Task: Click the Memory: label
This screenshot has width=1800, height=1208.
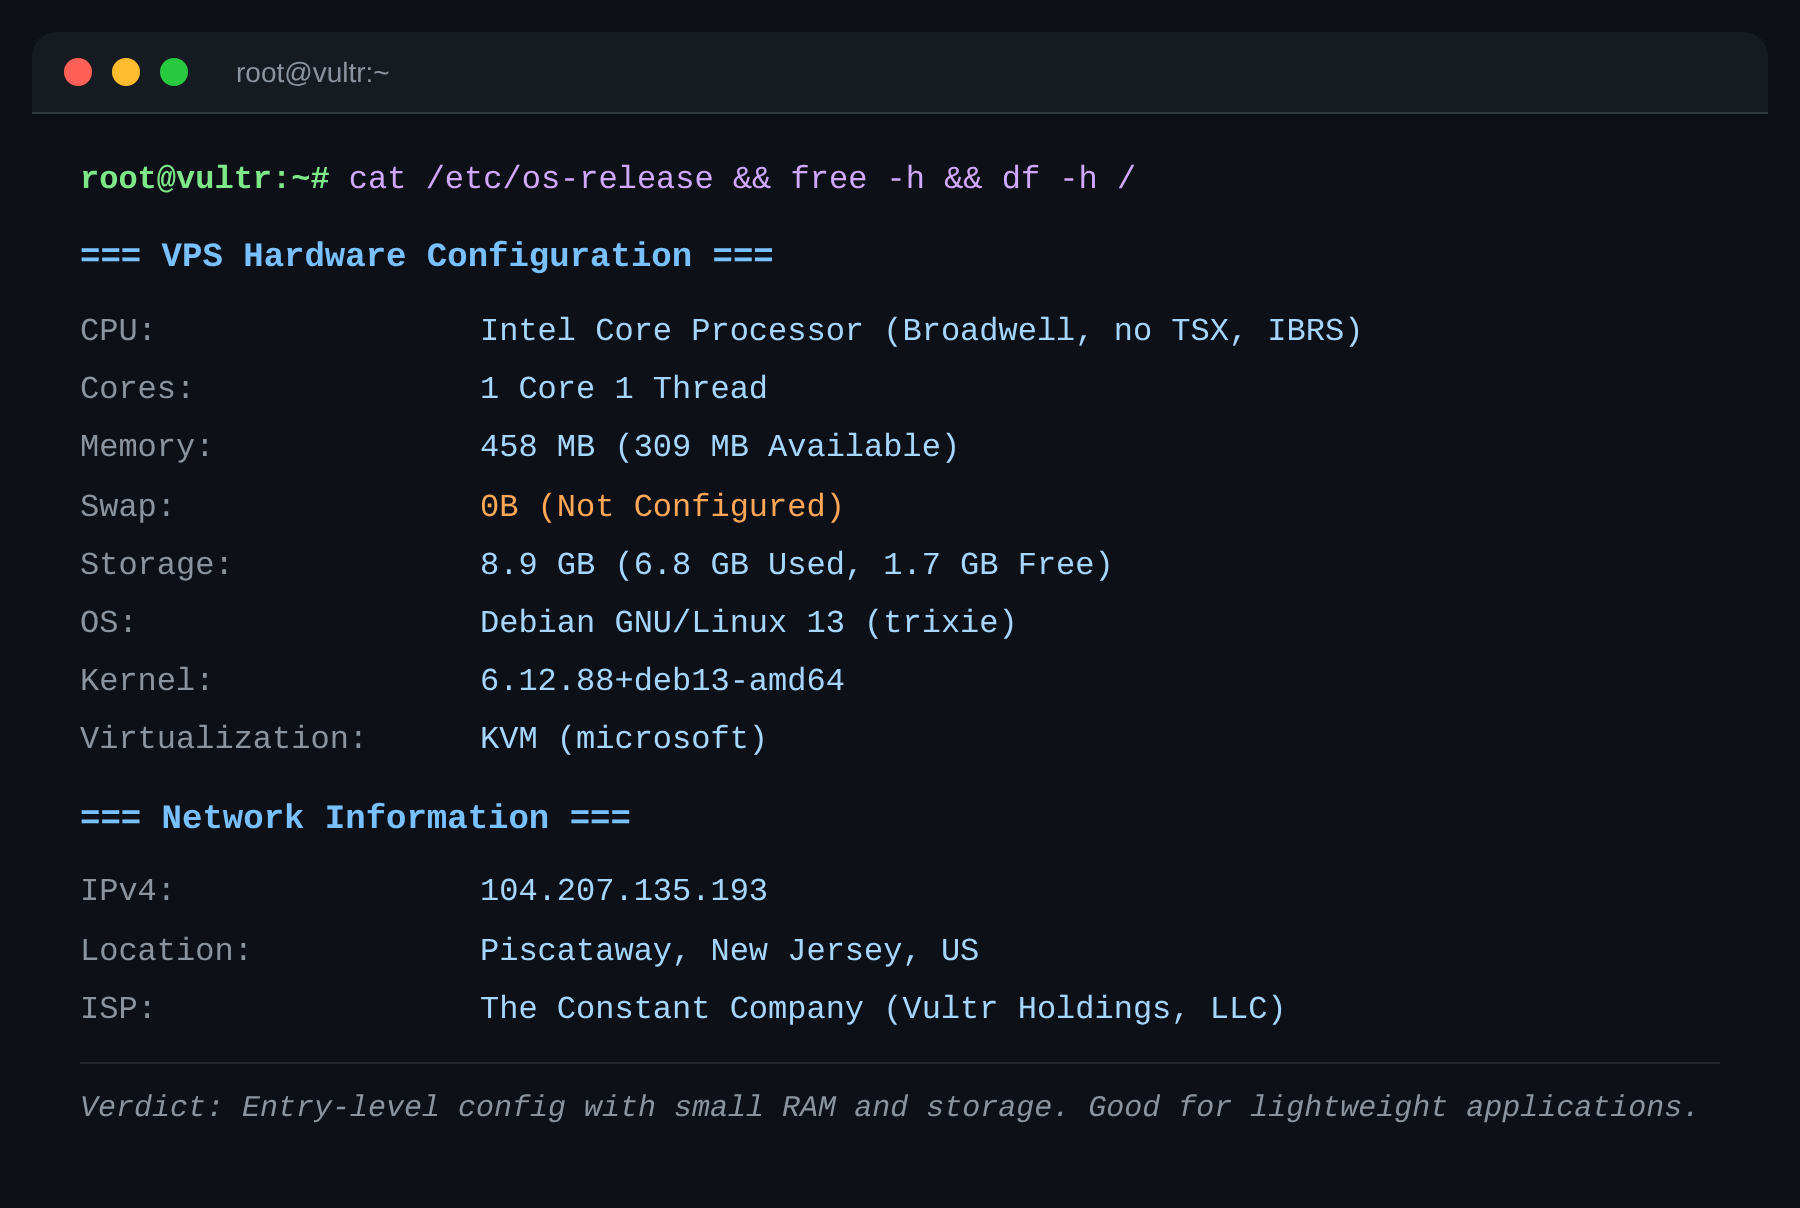Action: tap(146, 446)
